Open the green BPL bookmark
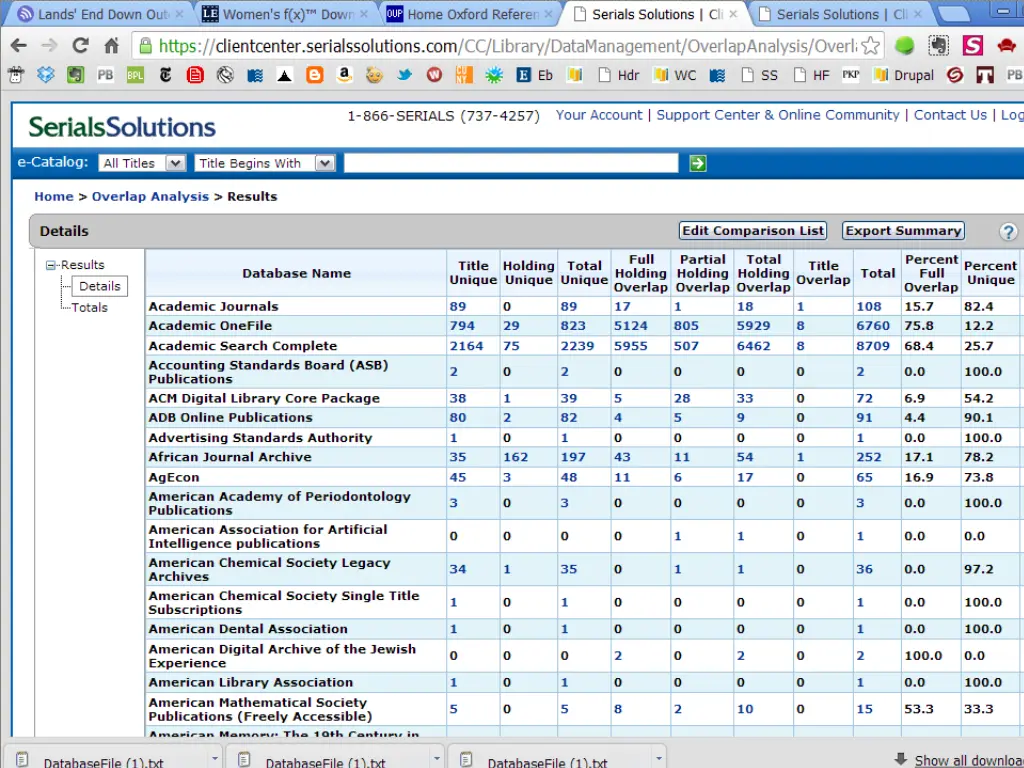Screen dimensions: 1024x768 click(135, 75)
